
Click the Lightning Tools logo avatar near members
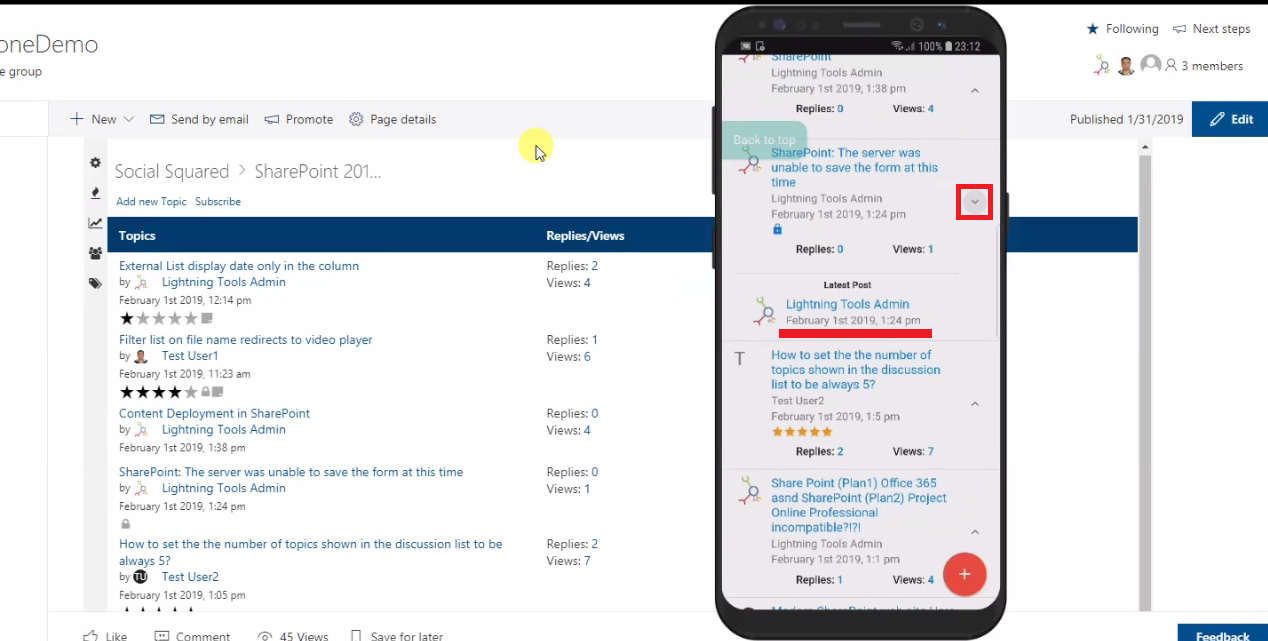(x=1102, y=66)
